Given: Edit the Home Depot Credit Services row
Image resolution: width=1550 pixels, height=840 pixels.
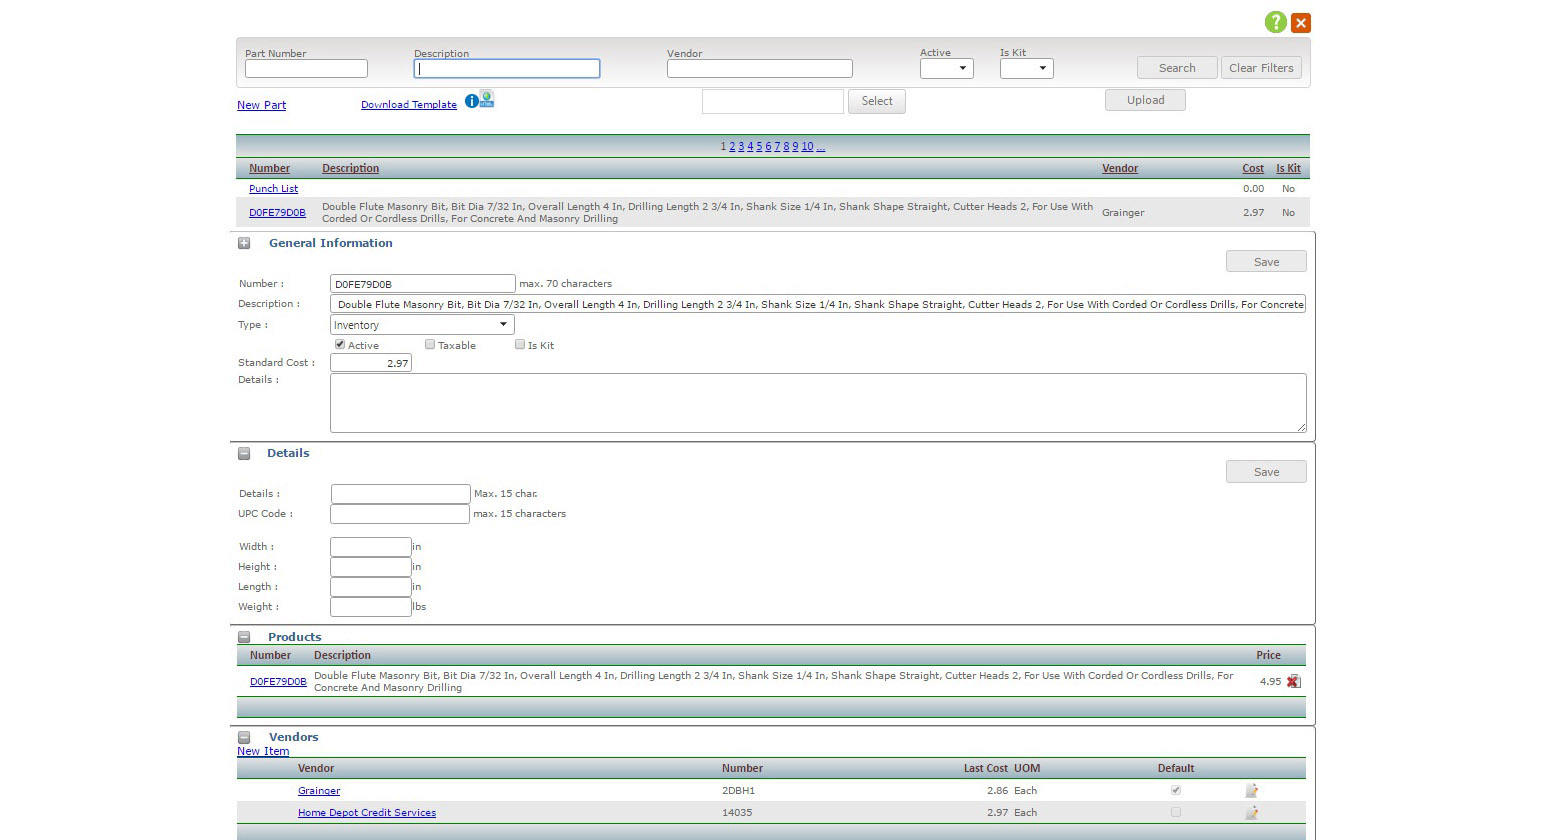Looking at the screenshot, I should point(1251,813).
